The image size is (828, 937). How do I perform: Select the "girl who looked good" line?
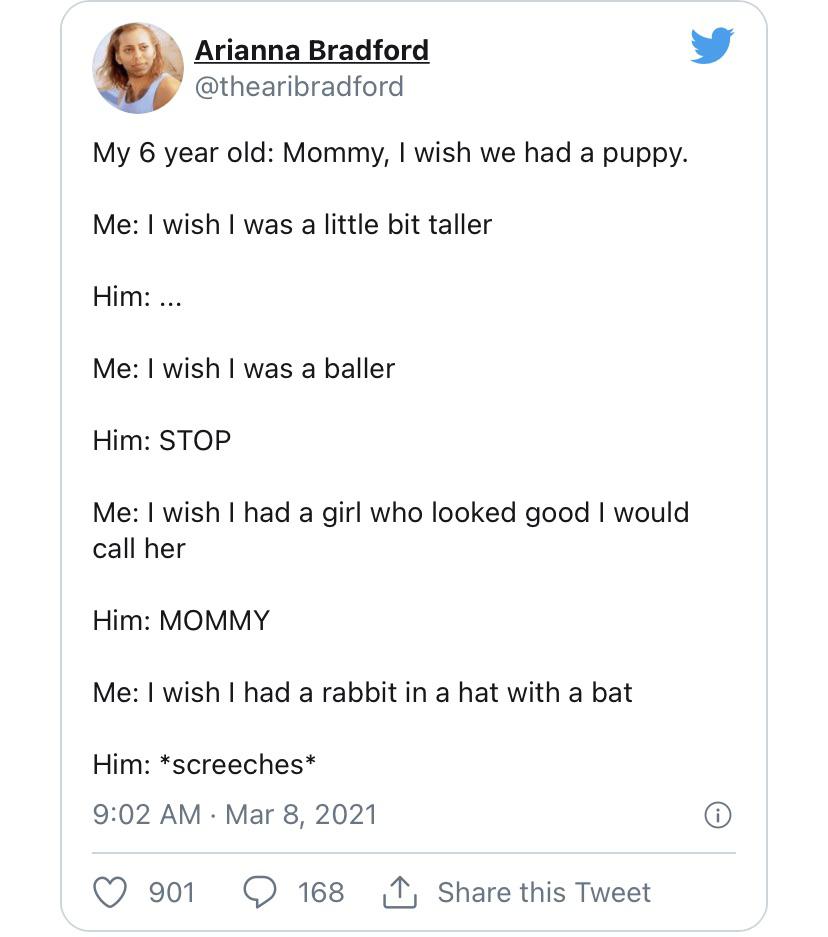pyautogui.click(x=390, y=513)
